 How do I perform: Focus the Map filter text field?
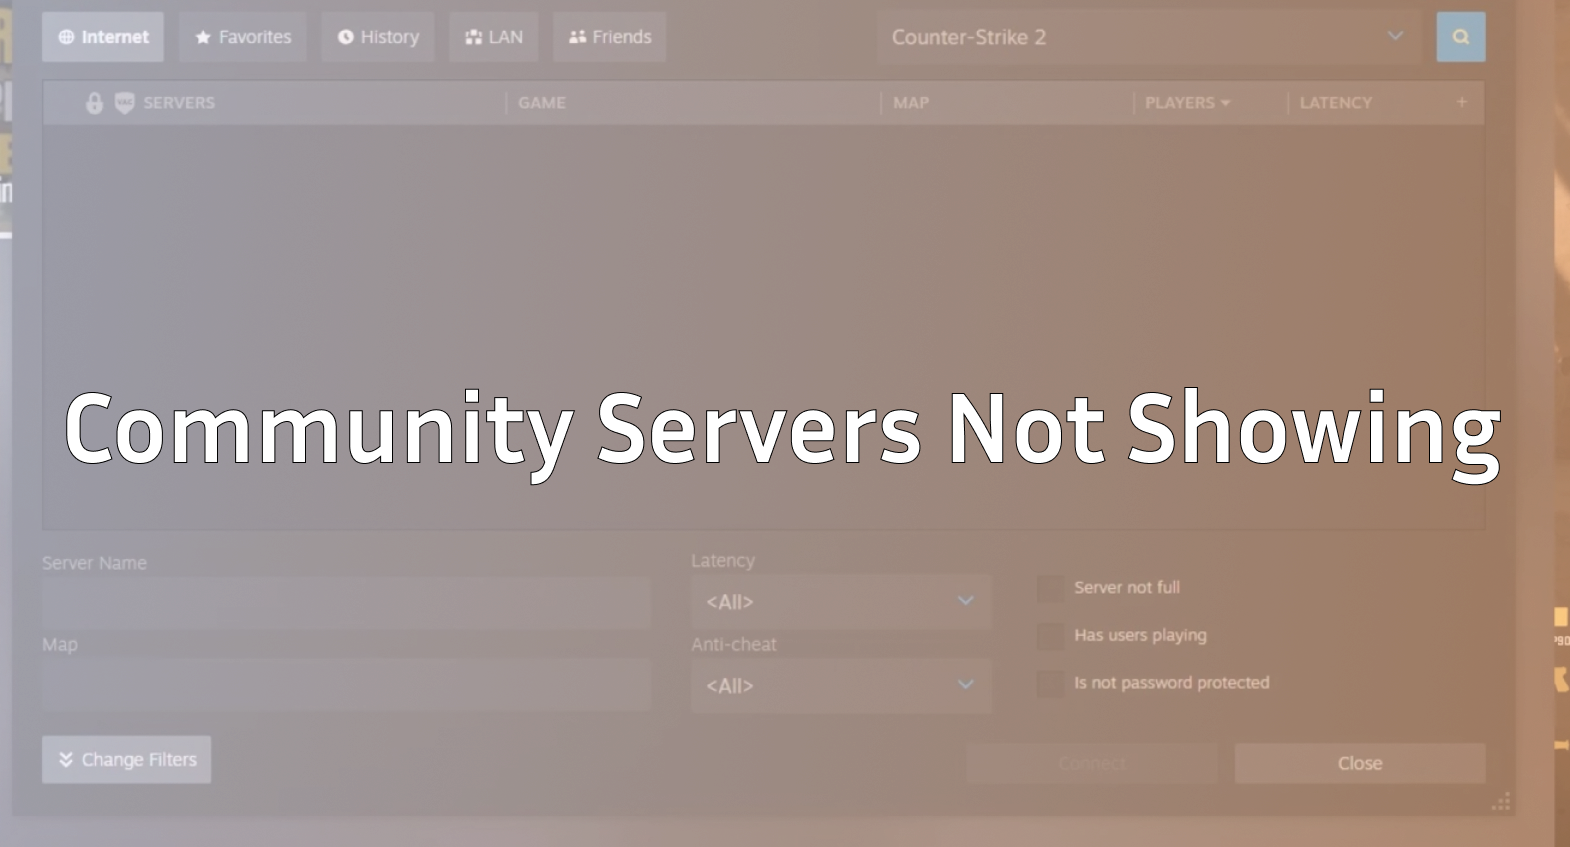pos(346,685)
